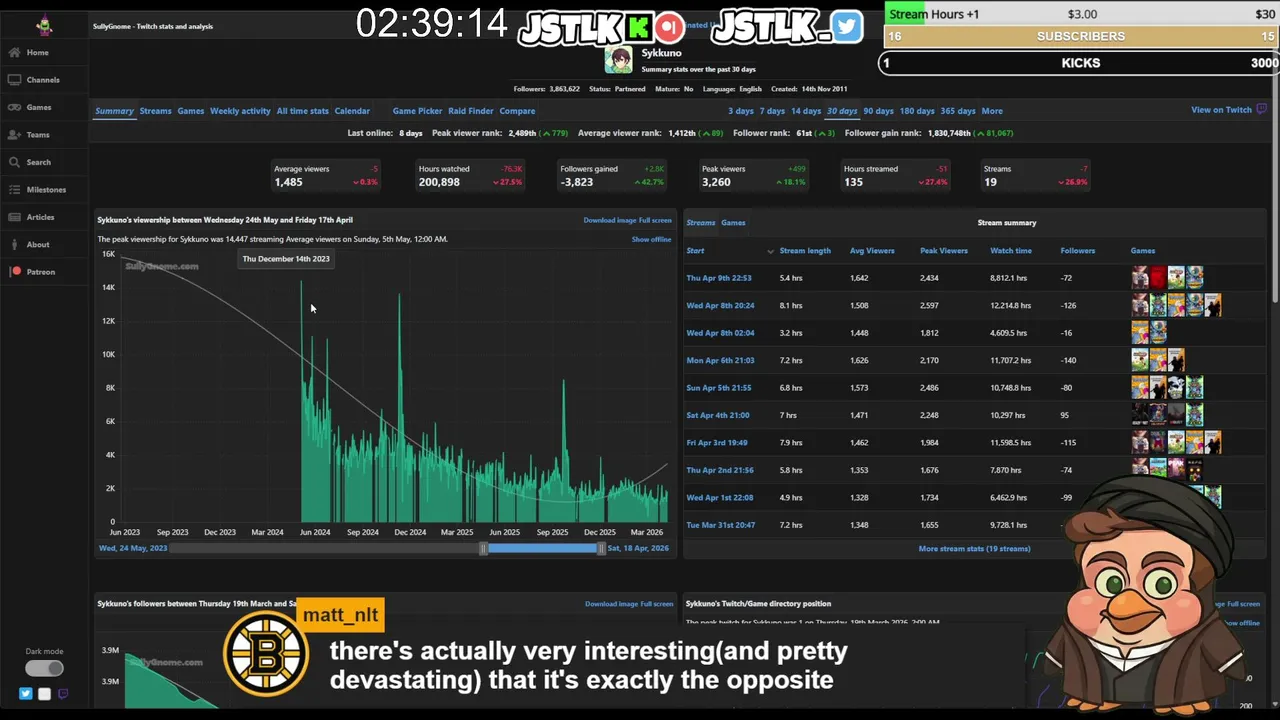This screenshot has width=1280, height=720.
Task: Open the Raid Finder tool
Action: tap(471, 111)
